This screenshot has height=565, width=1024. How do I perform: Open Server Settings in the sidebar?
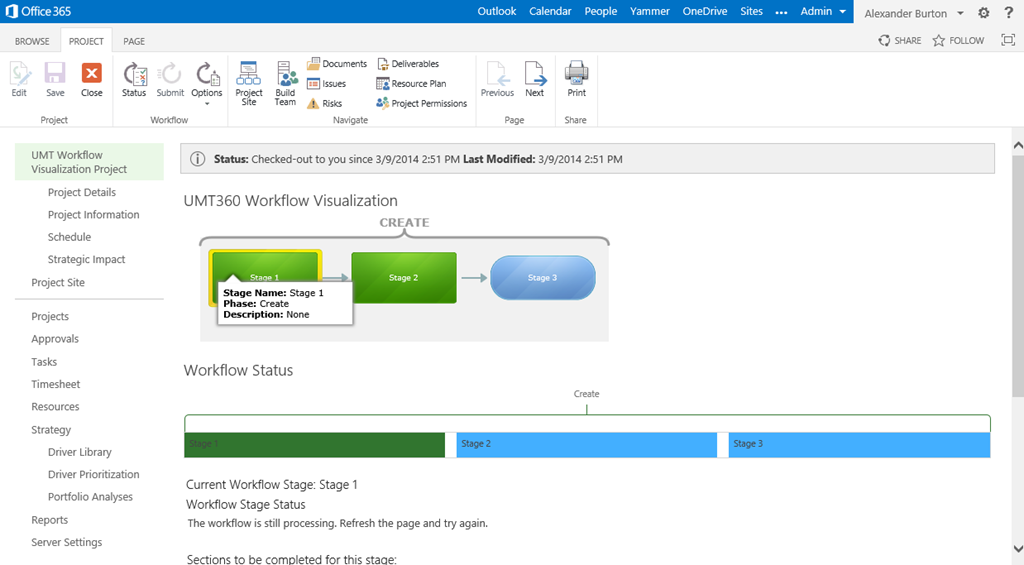click(67, 542)
